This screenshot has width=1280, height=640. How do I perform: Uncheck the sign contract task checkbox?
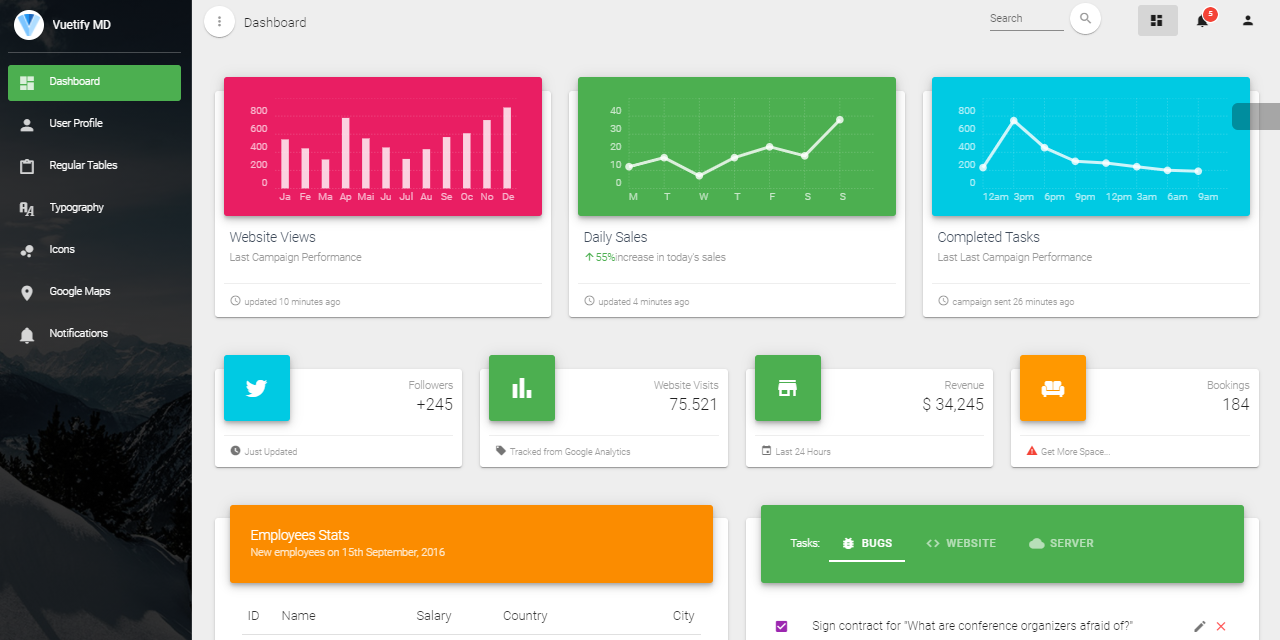tap(781, 625)
